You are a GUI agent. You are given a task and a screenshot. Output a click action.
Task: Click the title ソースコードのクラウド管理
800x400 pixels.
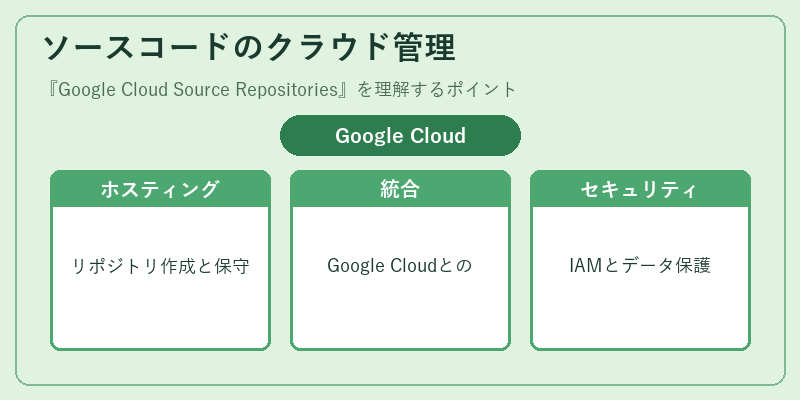248,48
